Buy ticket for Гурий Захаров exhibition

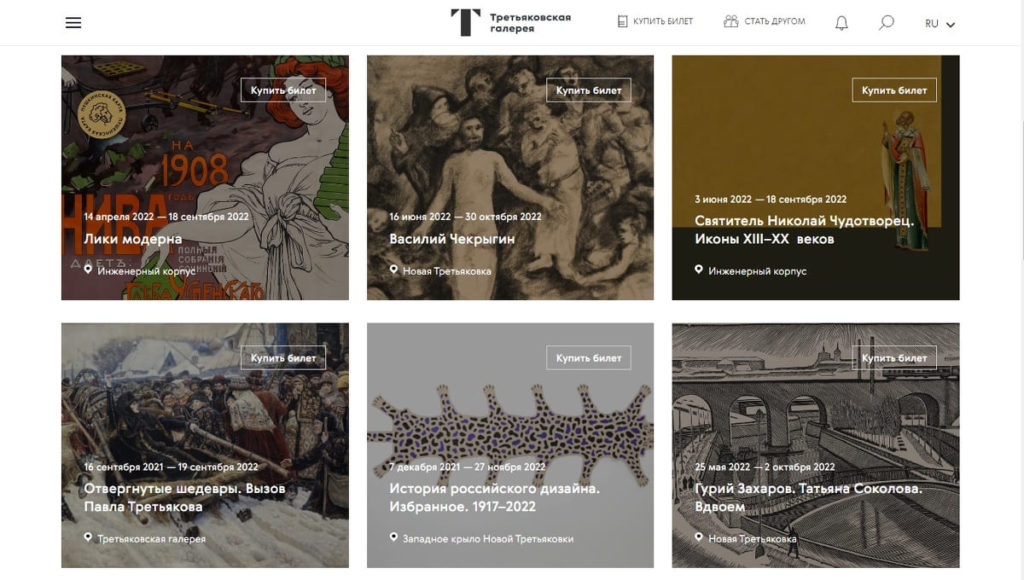pyautogui.click(x=894, y=358)
